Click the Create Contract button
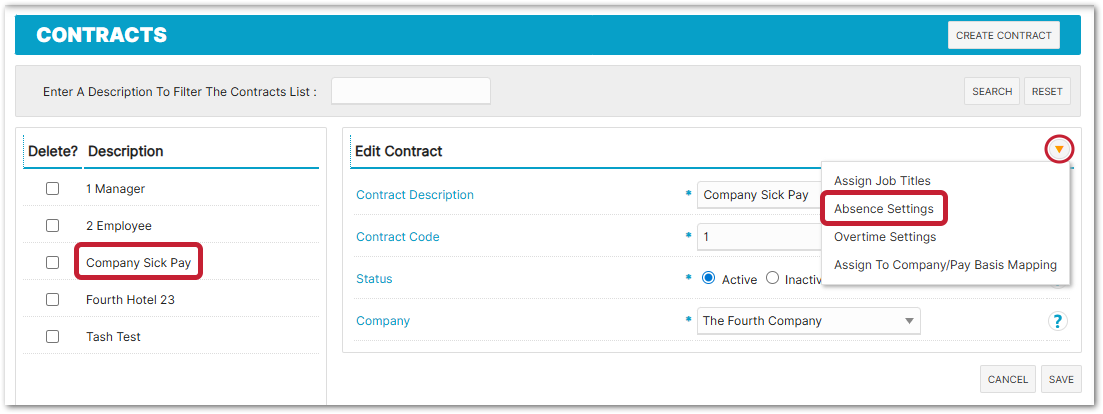1103x414 pixels. [x=1003, y=35]
